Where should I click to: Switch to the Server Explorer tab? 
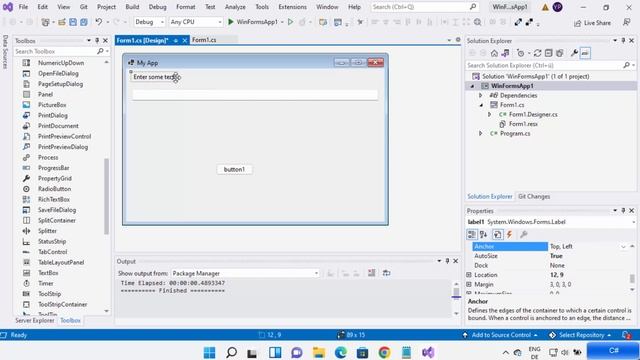35,320
